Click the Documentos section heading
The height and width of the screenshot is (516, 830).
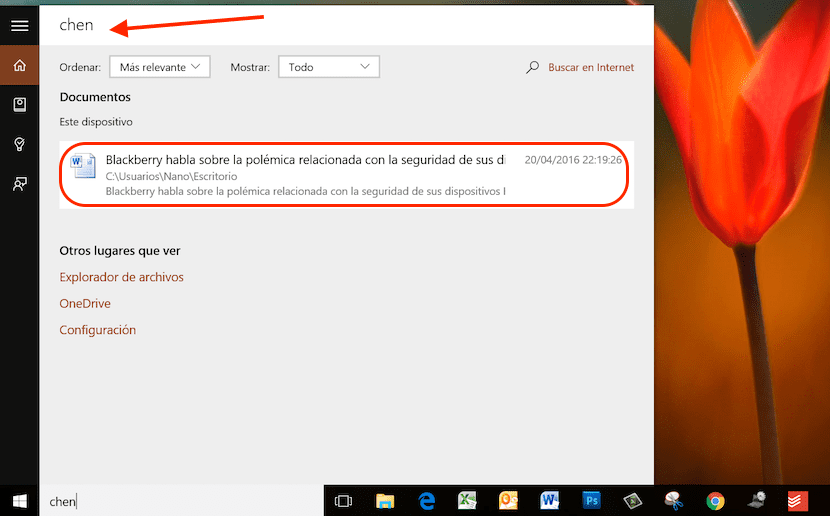pyautogui.click(x=95, y=97)
